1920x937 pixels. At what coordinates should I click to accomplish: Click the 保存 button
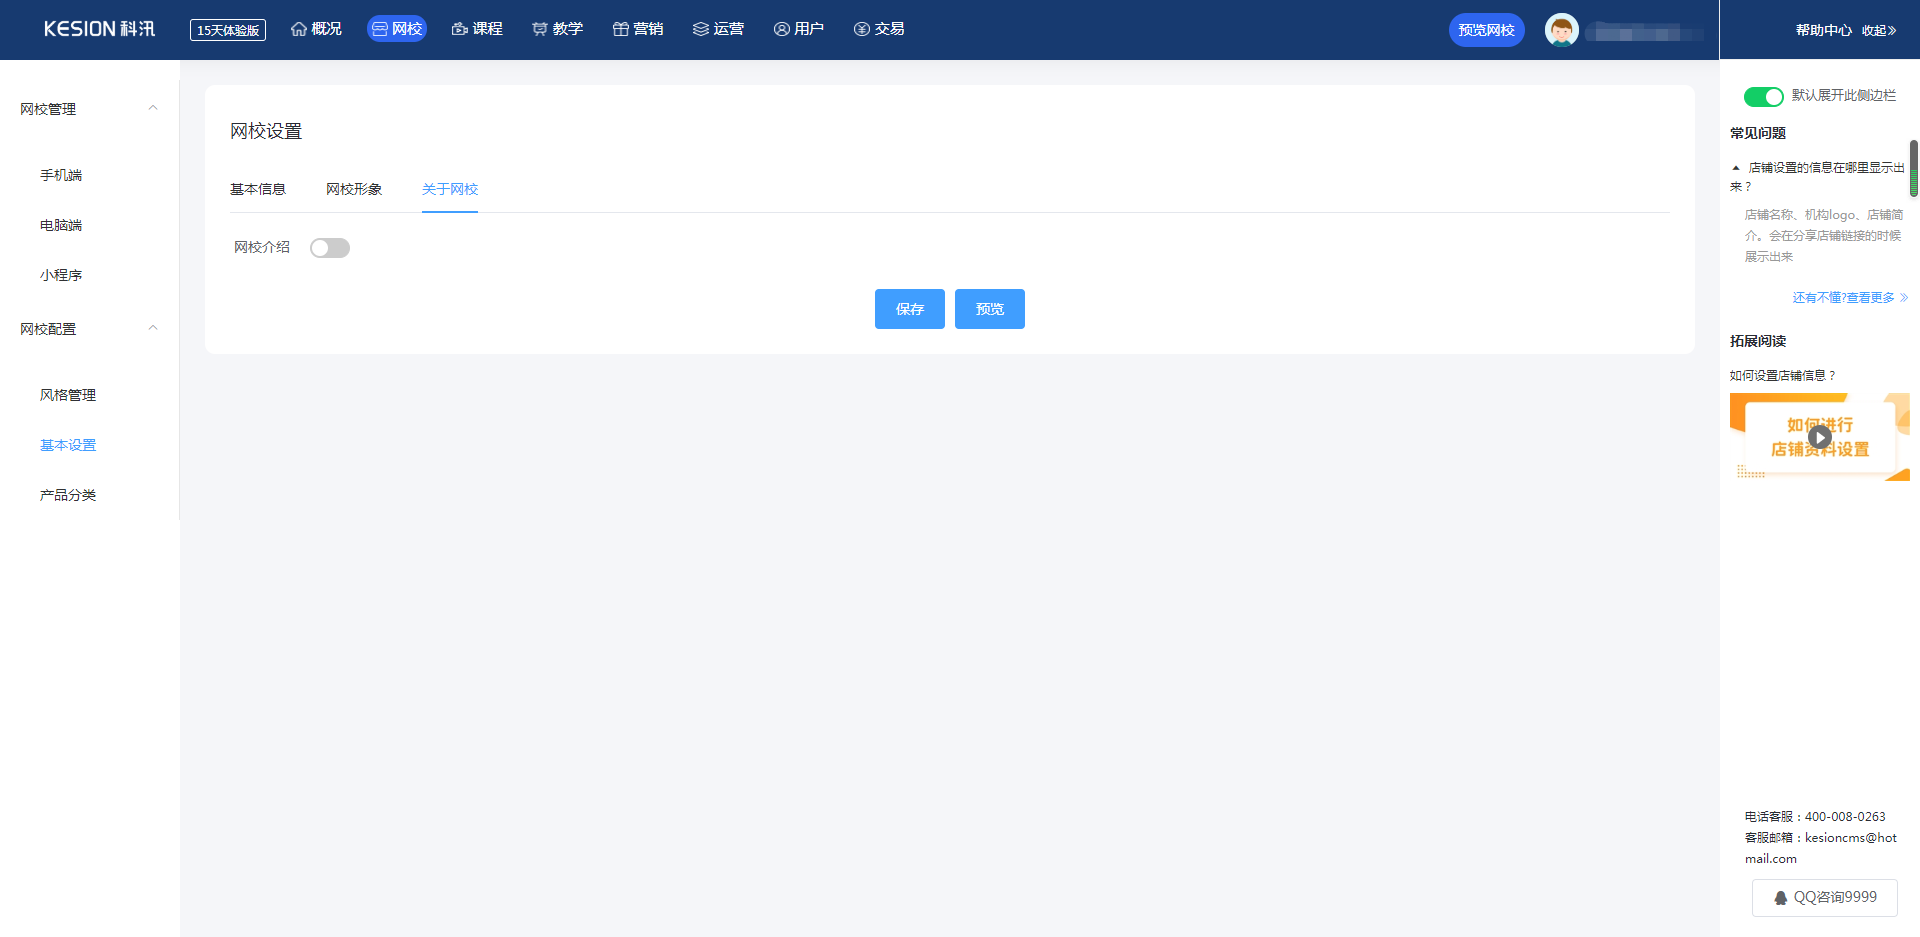pyautogui.click(x=909, y=309)
